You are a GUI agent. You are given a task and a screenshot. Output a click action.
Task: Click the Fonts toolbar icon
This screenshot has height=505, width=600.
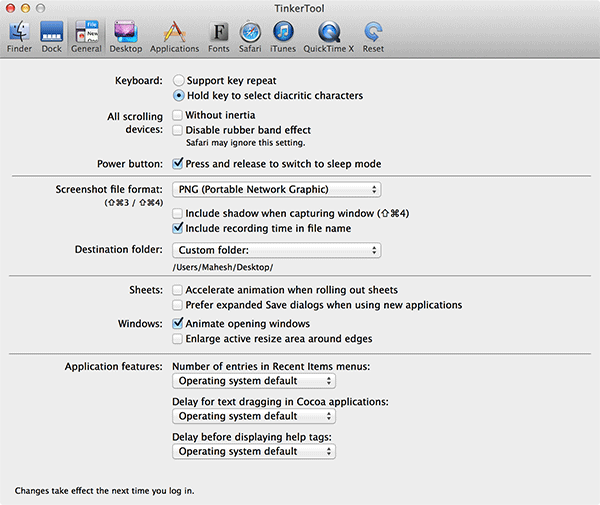[x=218, y=35]
